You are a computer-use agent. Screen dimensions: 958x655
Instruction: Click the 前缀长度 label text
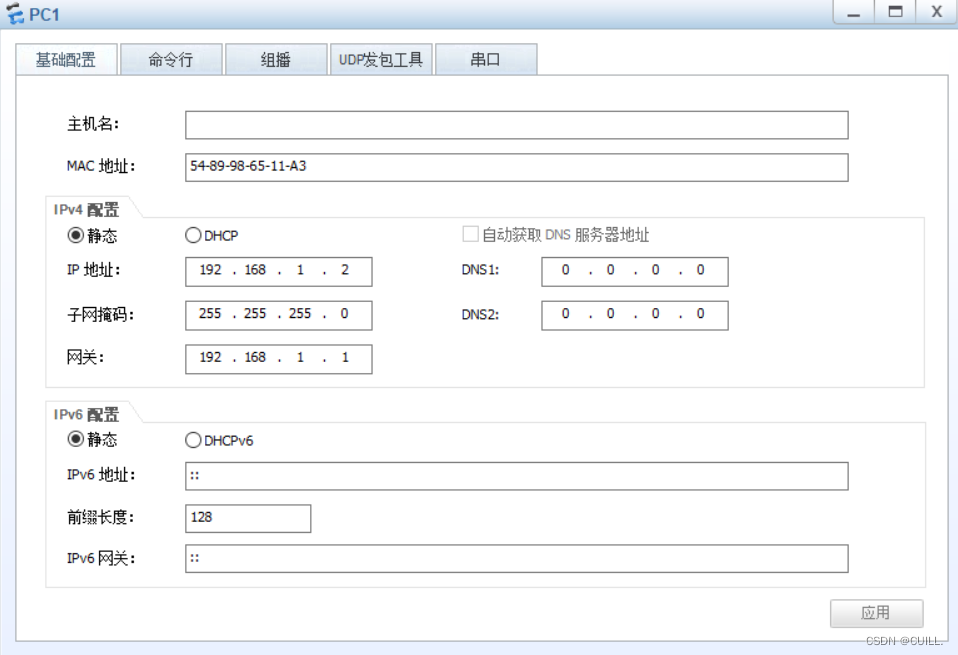click(101, 518)
